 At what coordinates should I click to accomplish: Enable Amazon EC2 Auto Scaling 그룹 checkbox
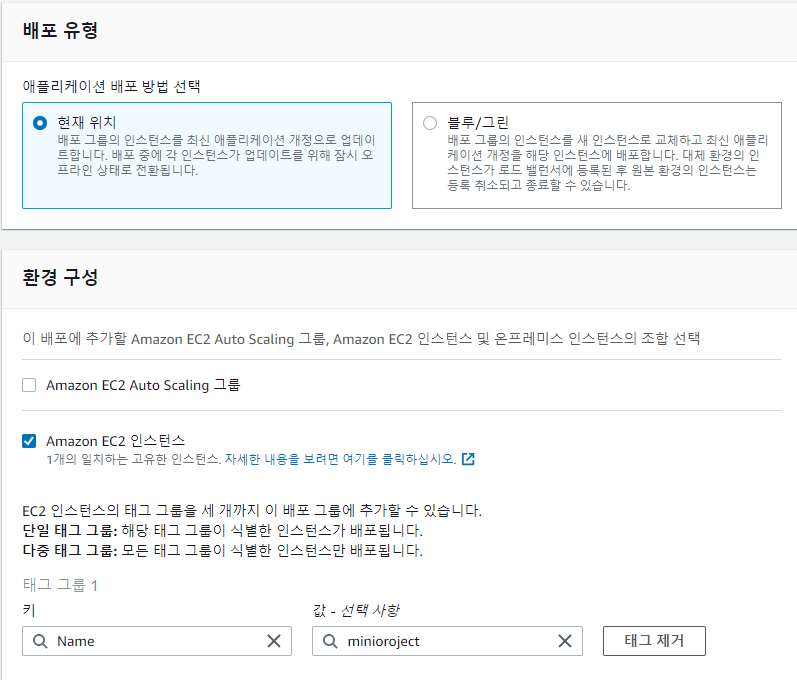tap(29, 385)
